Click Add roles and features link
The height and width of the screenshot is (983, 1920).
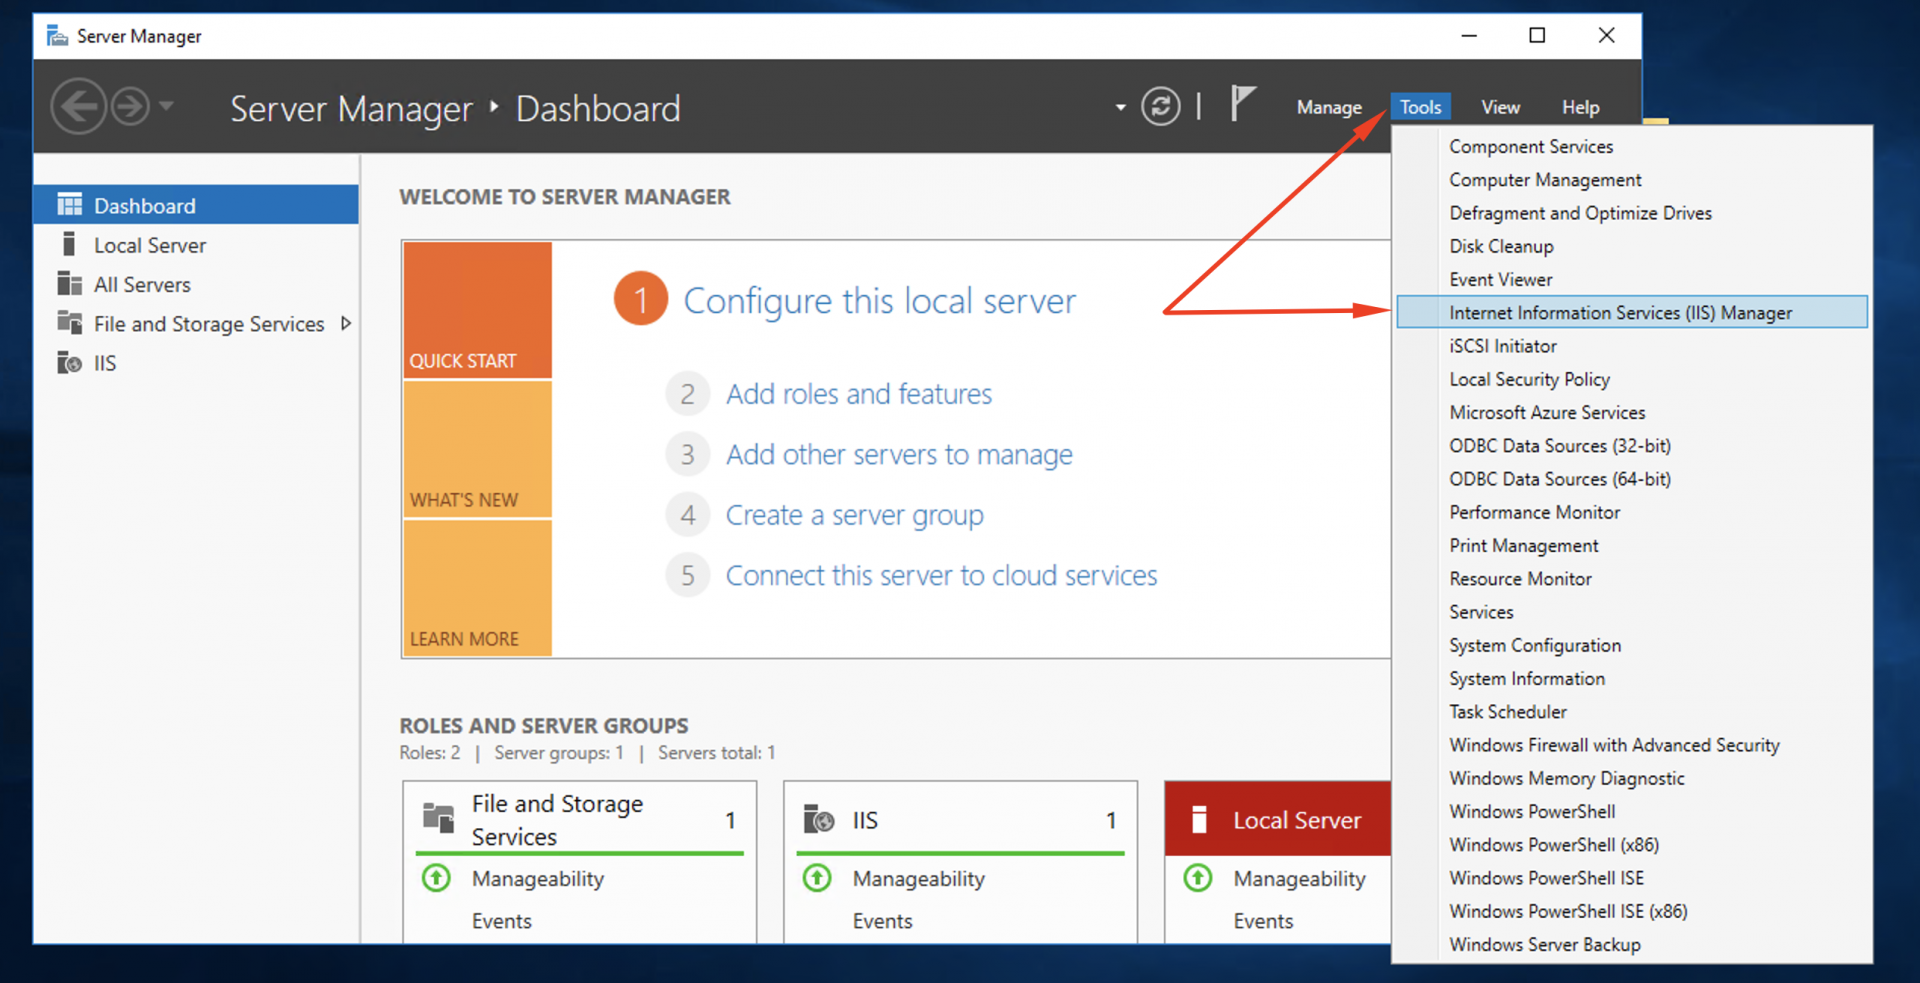[x=859, y=394]
